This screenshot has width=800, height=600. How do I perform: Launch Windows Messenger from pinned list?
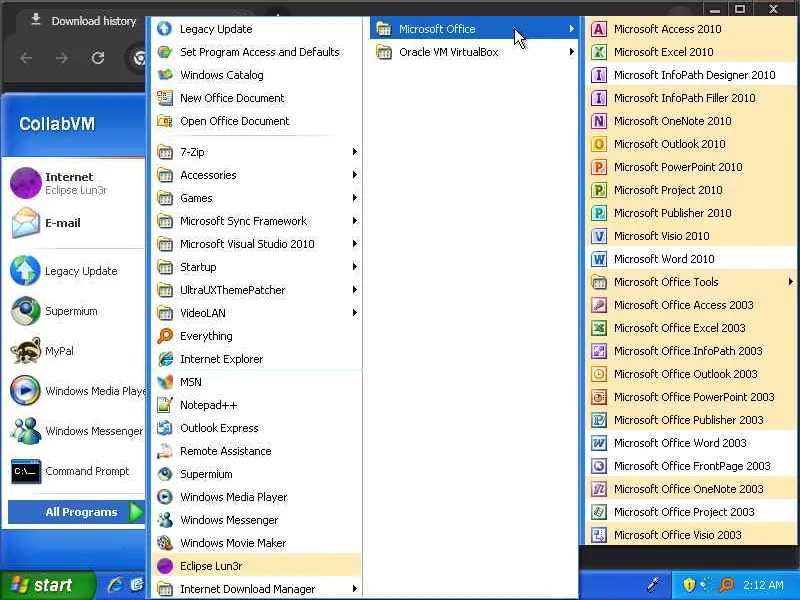76,431
